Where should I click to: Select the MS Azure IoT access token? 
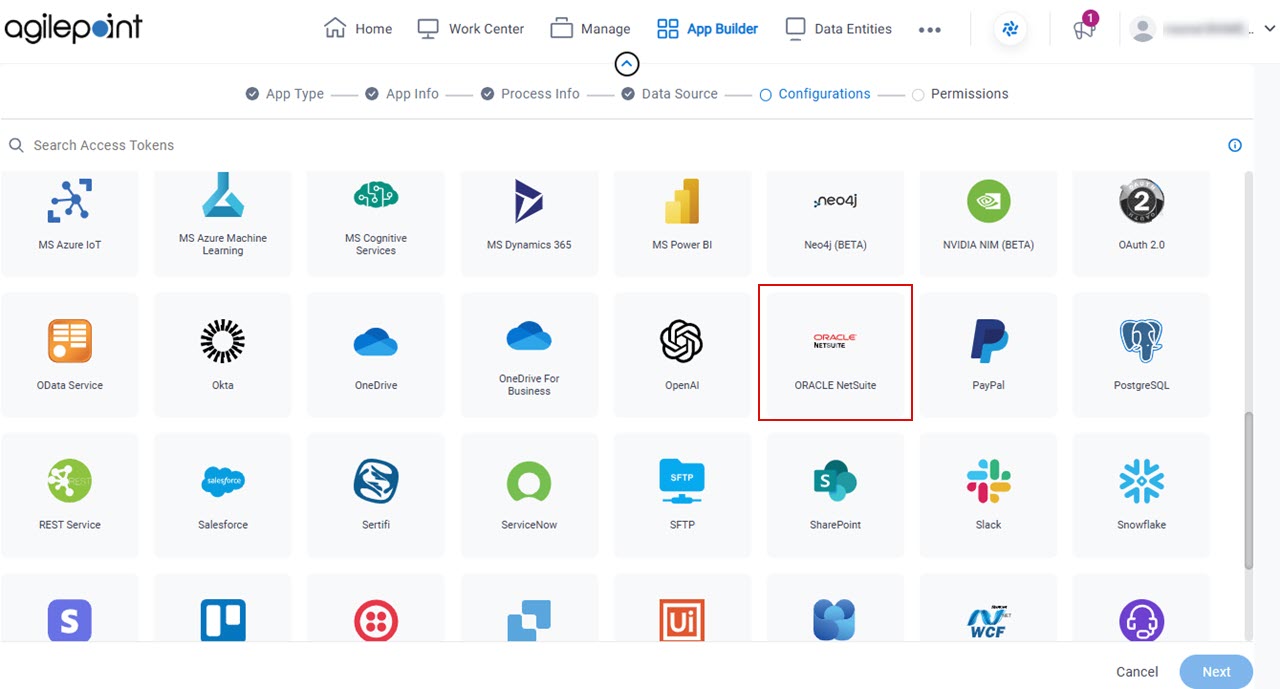(70, 223)
